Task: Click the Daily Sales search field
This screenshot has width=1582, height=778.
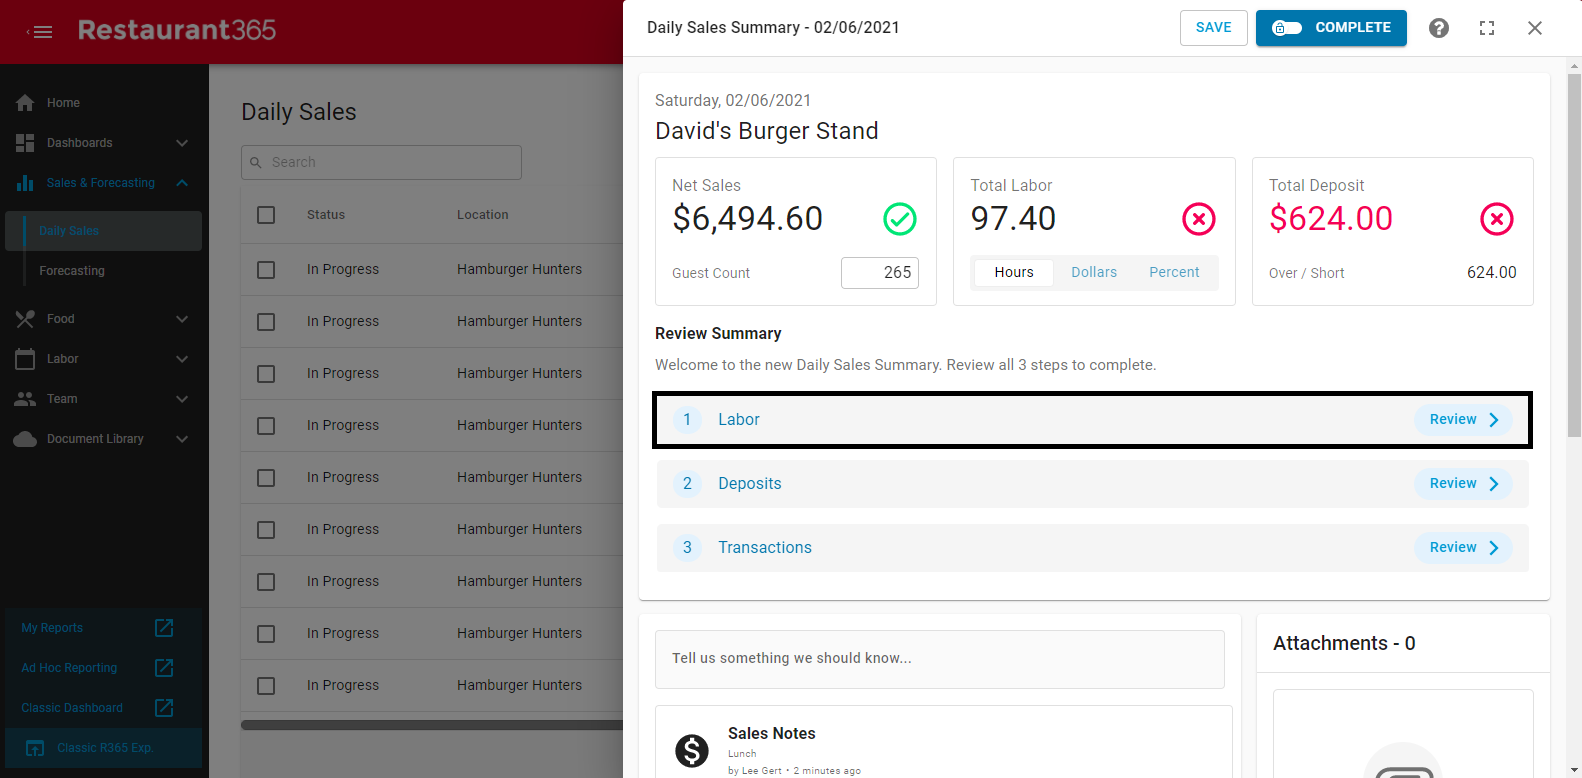Action: click(x=381, y=162)
